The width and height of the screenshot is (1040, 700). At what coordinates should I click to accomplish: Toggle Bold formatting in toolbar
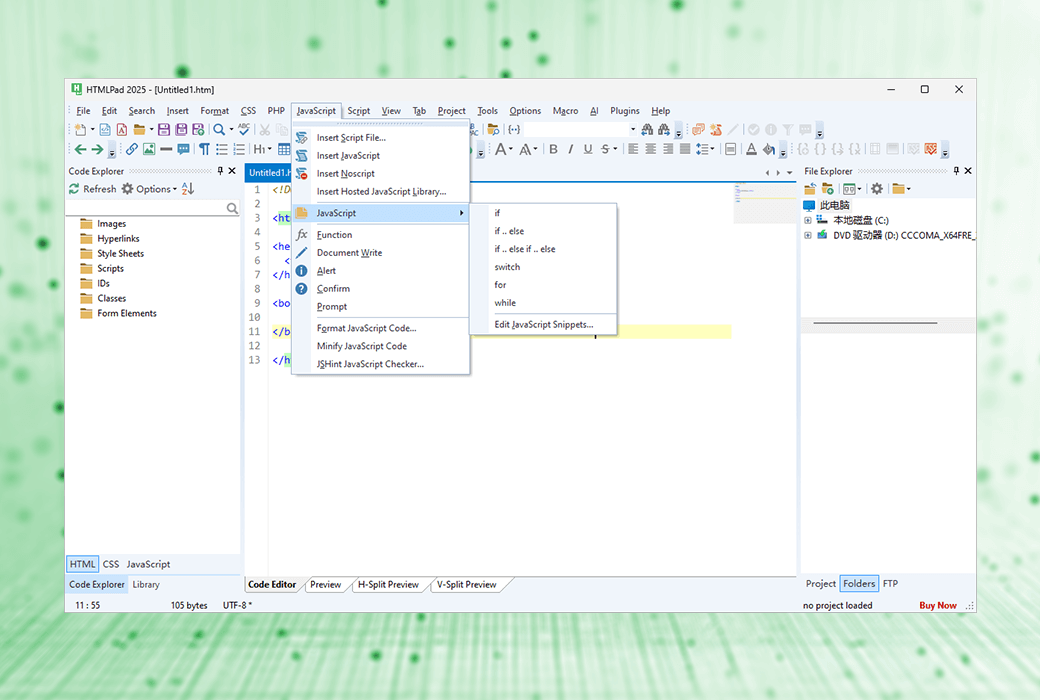click(553, 149)
